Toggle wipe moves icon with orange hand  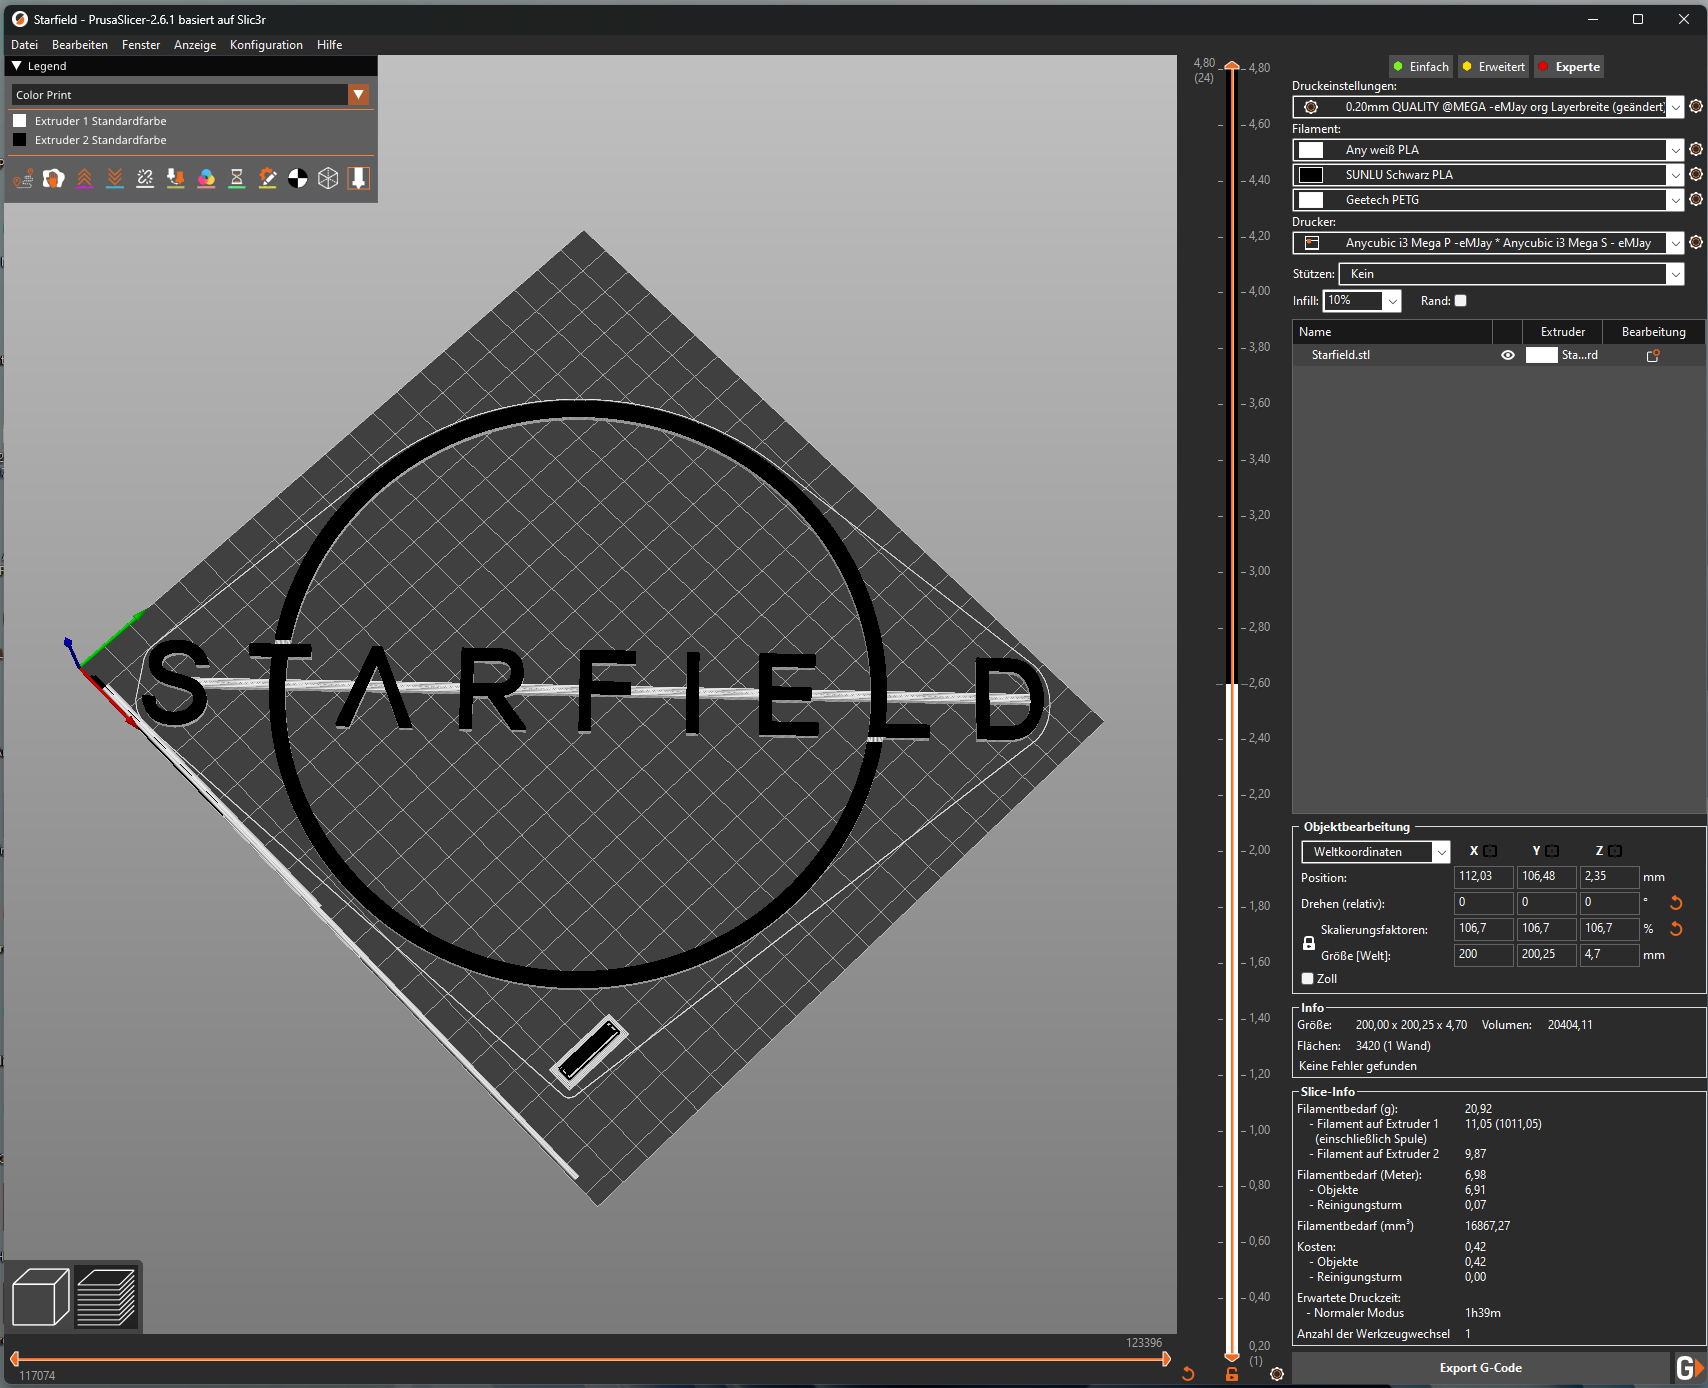point(54,178)
